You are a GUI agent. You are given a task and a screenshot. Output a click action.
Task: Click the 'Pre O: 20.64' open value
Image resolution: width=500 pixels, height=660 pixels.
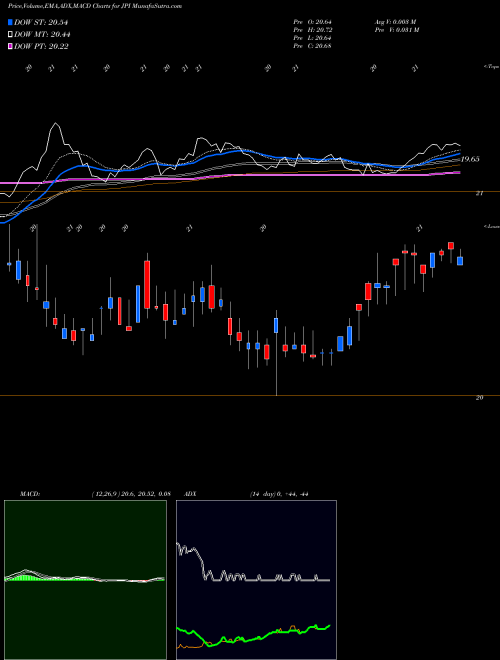[312, 22]
